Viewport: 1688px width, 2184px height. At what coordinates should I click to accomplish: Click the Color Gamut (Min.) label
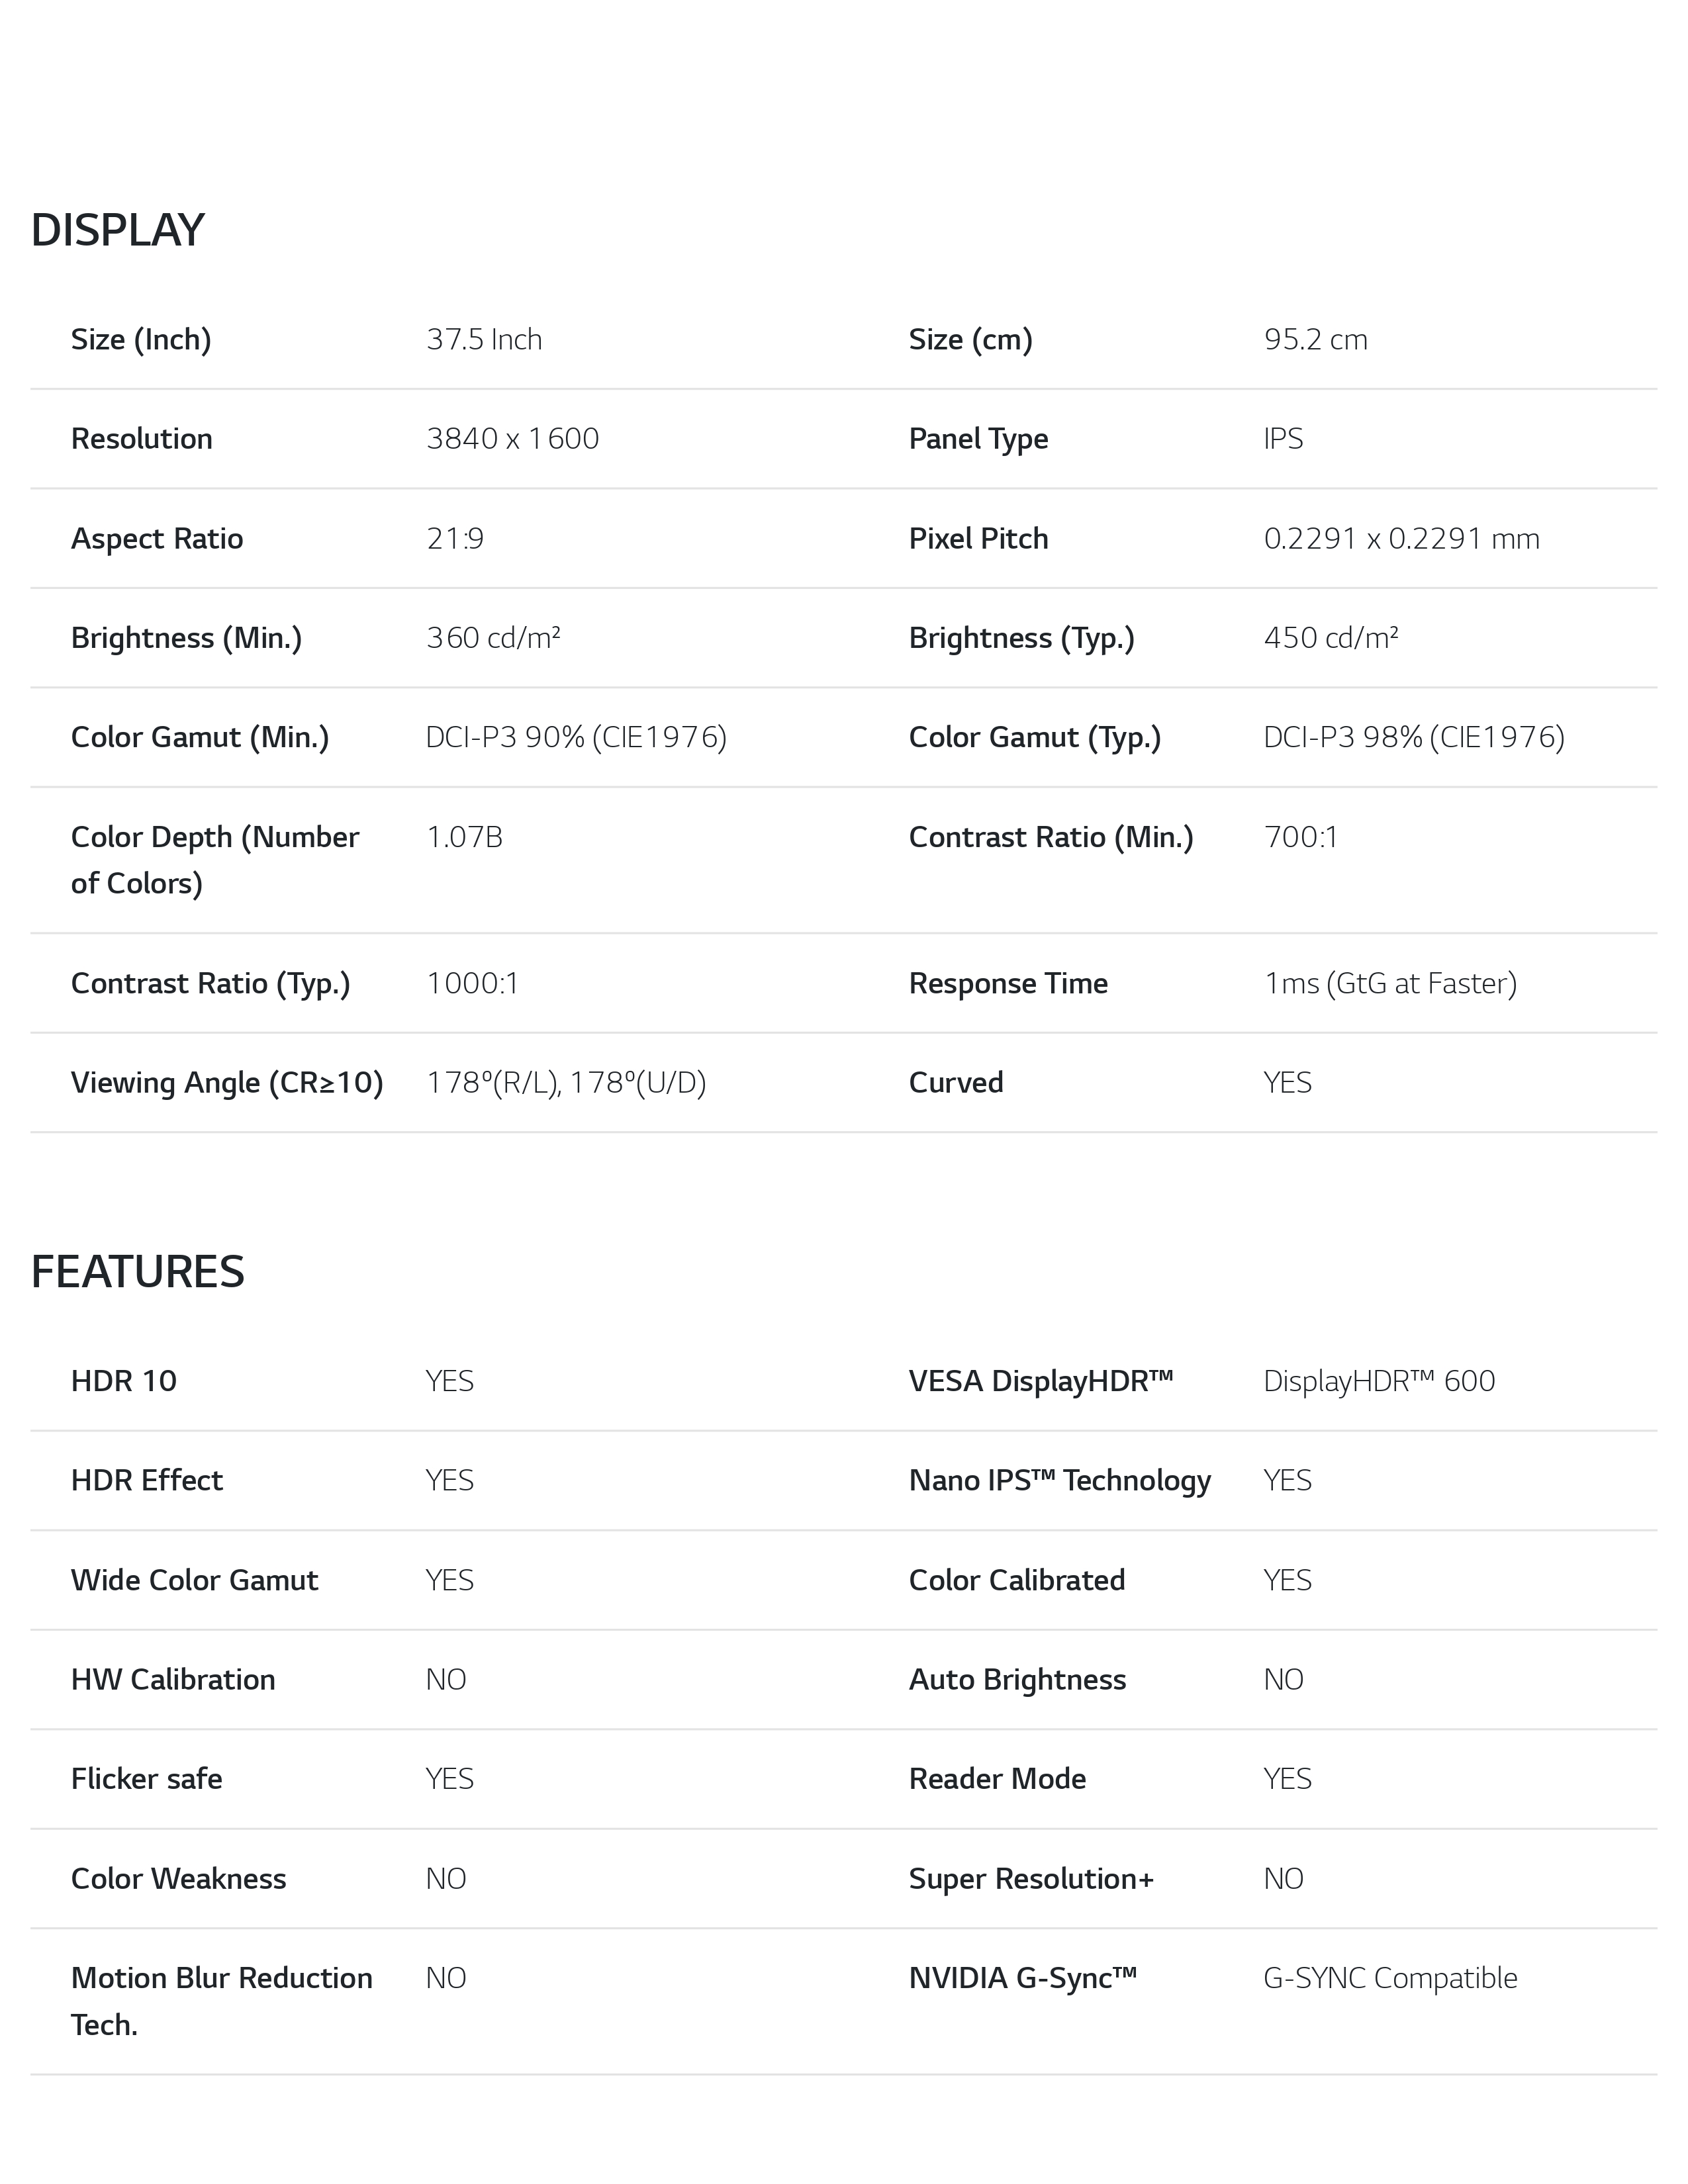pyautogui.click(x=200, y=737)
